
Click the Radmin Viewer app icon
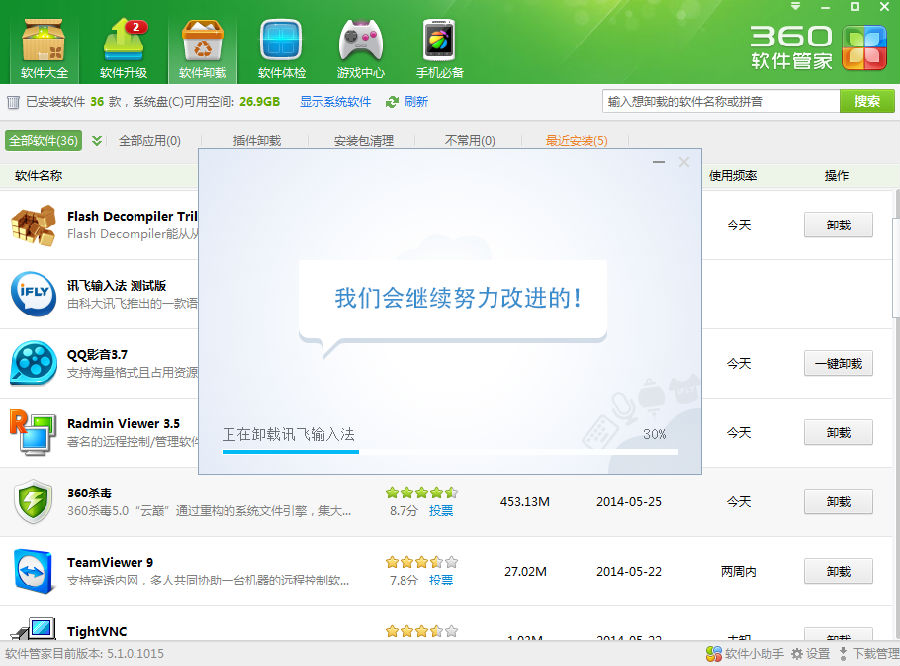pyautogui.click(x=33, y=432)
